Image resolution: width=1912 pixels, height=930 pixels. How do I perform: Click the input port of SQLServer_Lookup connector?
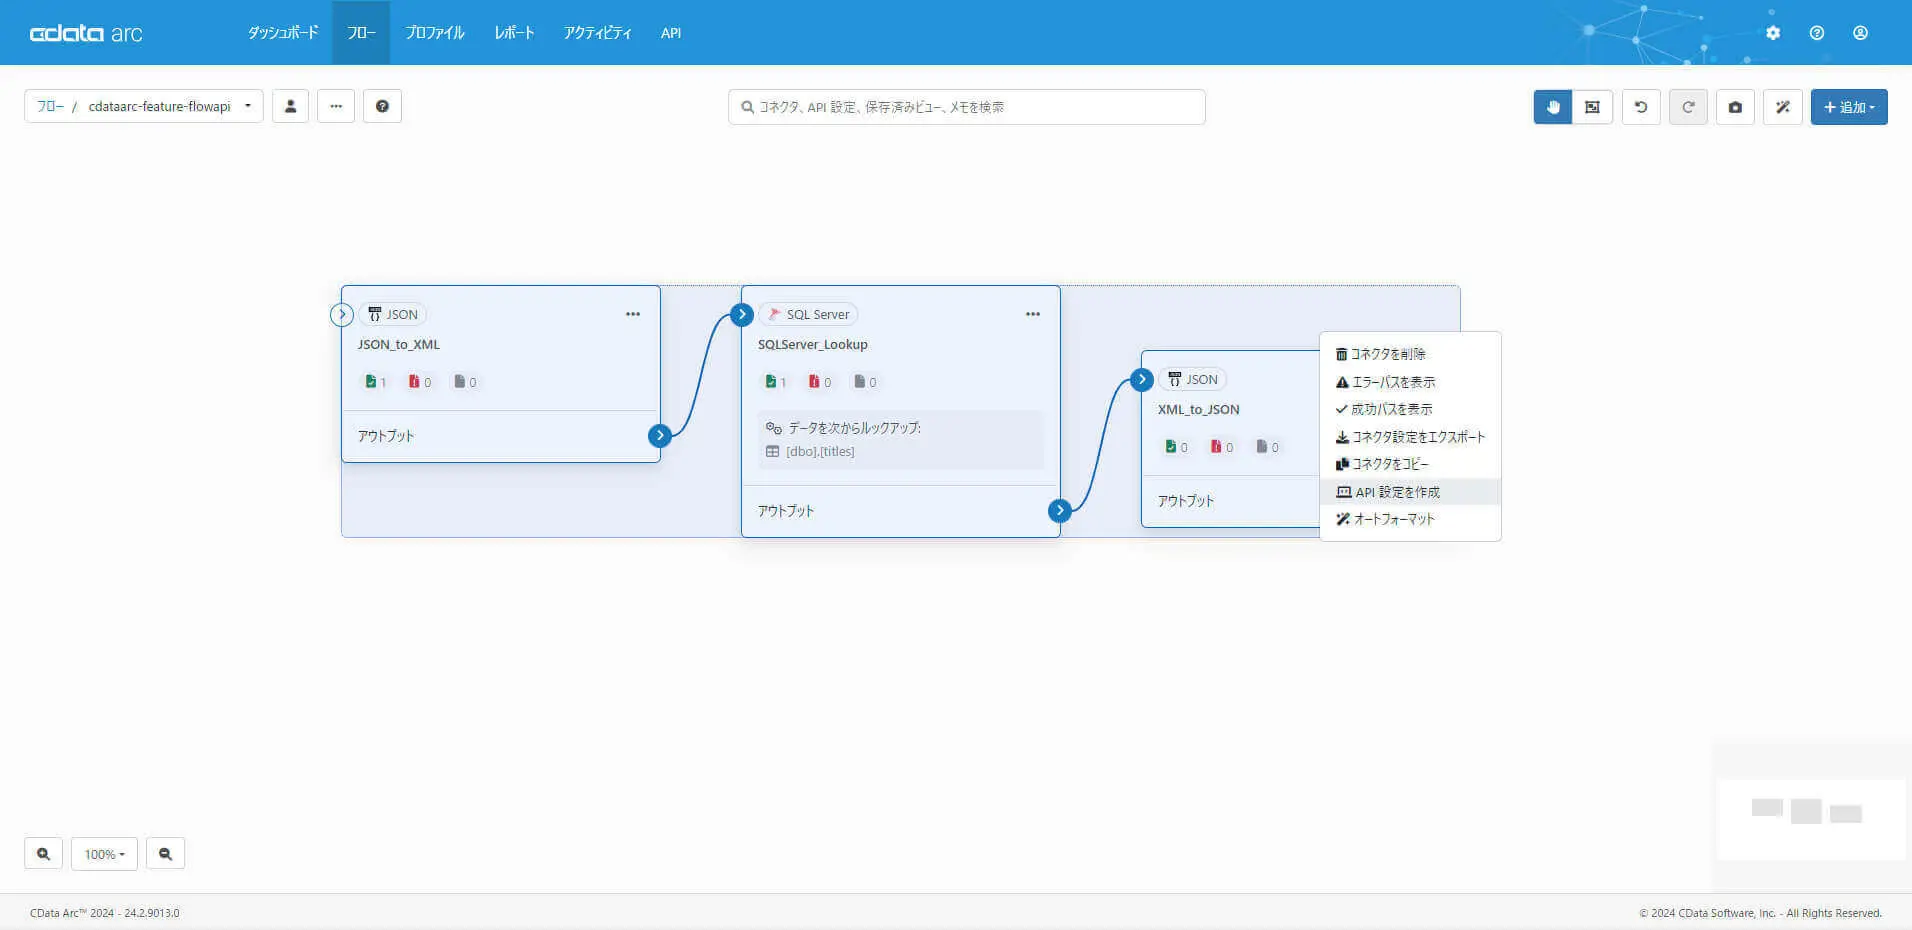tap(741, 315)
